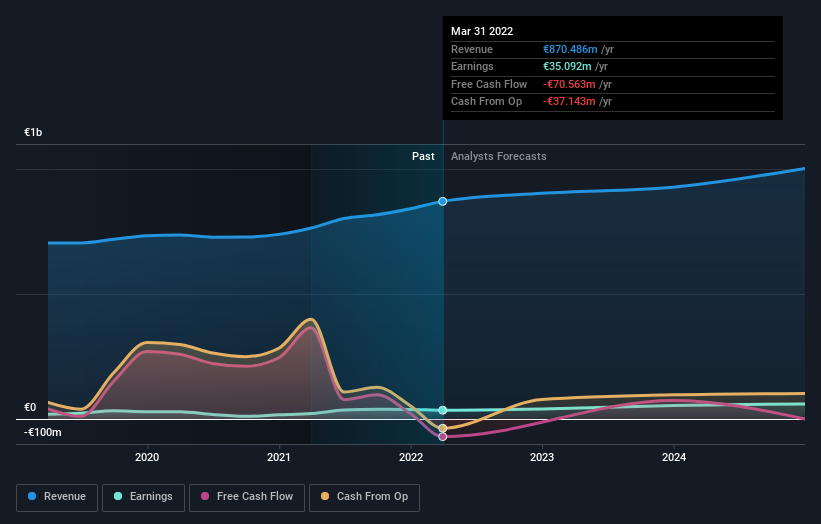Click the -€37.143m cash from op value
The width and height of the screenshot is (821, 524).
coord(569,102)
